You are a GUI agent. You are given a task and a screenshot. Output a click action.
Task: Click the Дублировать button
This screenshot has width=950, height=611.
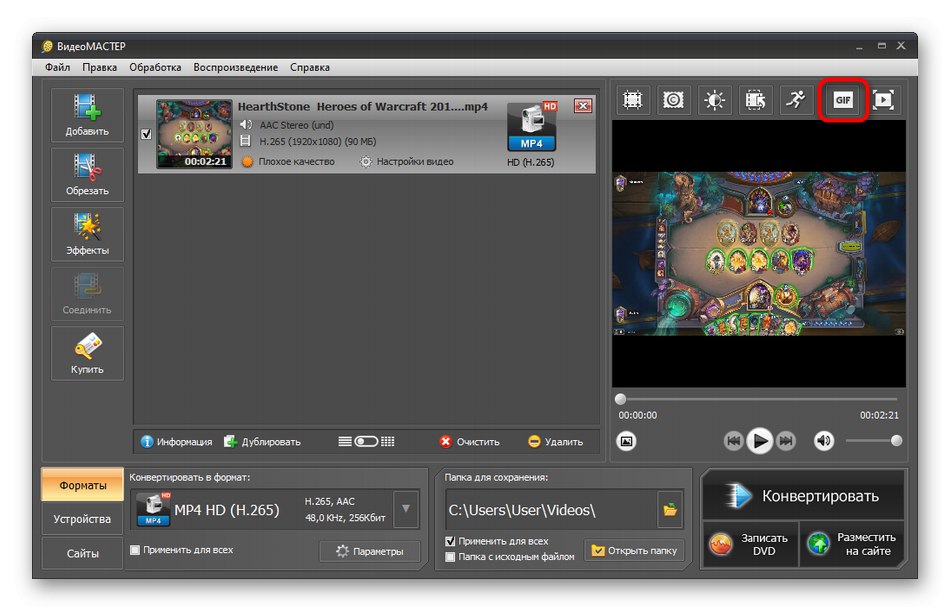click(262, 442)
